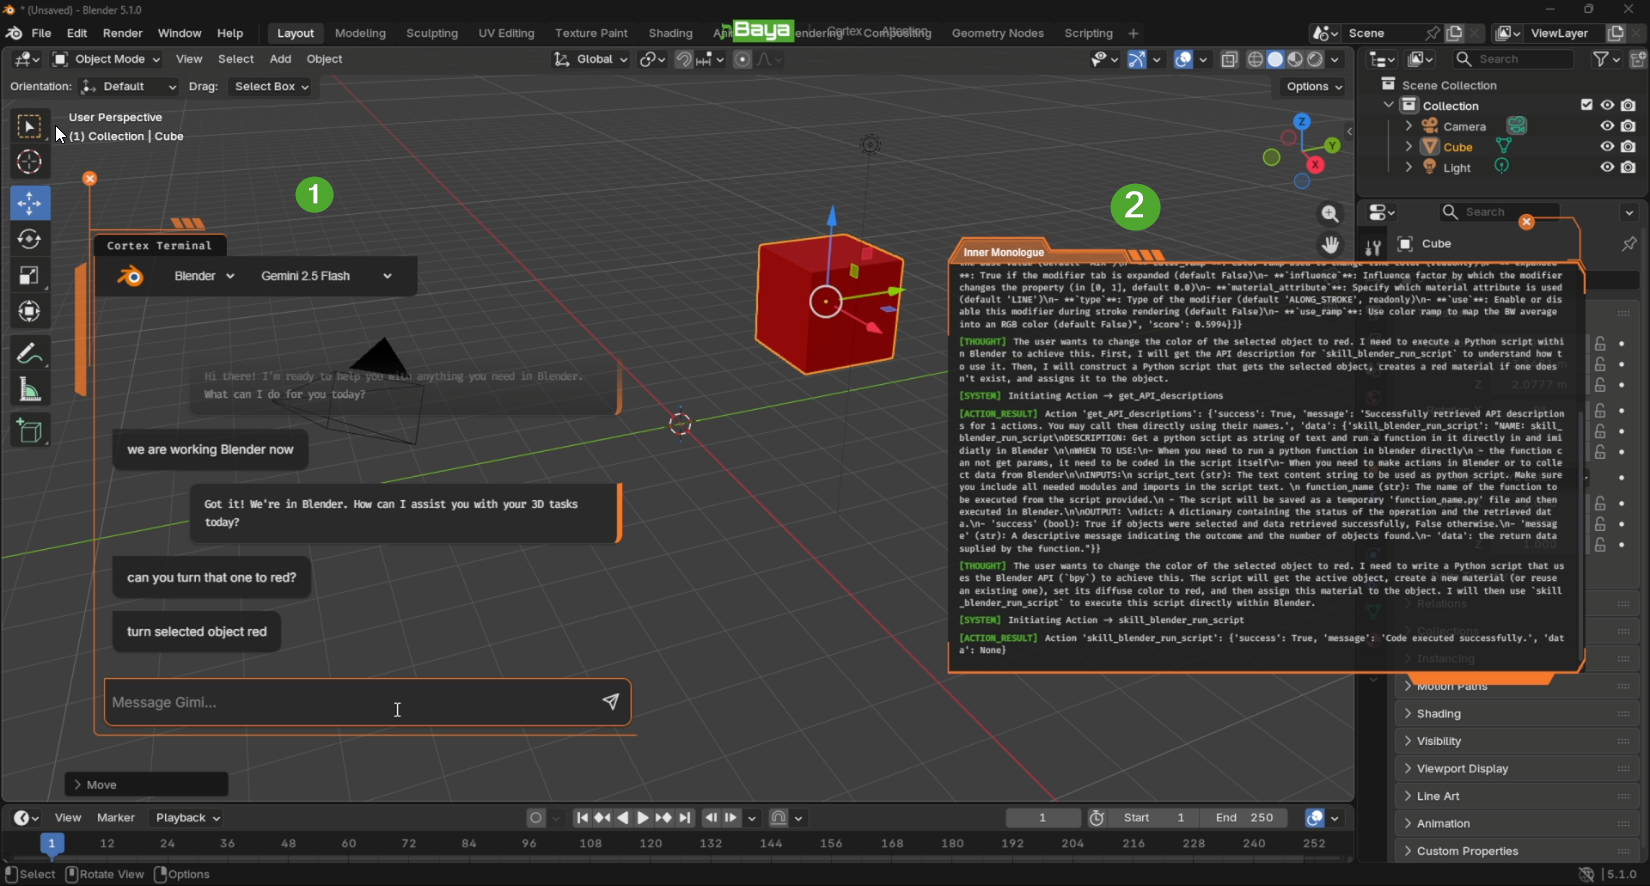Click the viewport pan hand icon
This screenshot has width=1650, height=886.
click(1330, 244)
